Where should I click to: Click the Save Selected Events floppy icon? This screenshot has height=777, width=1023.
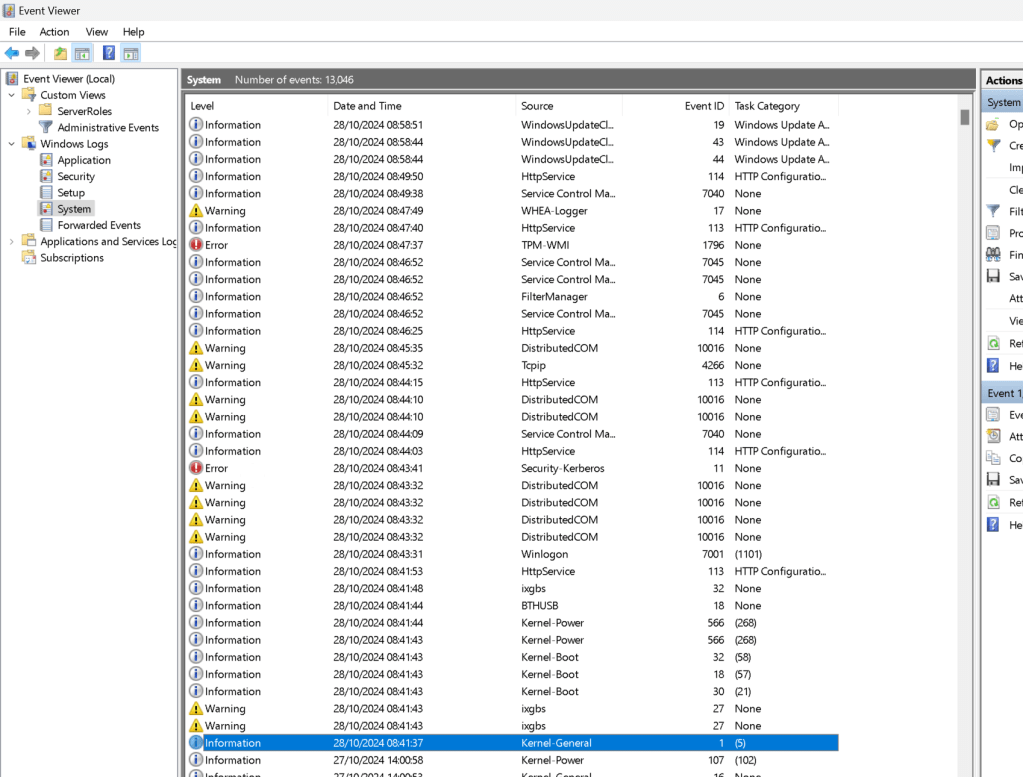993,480
